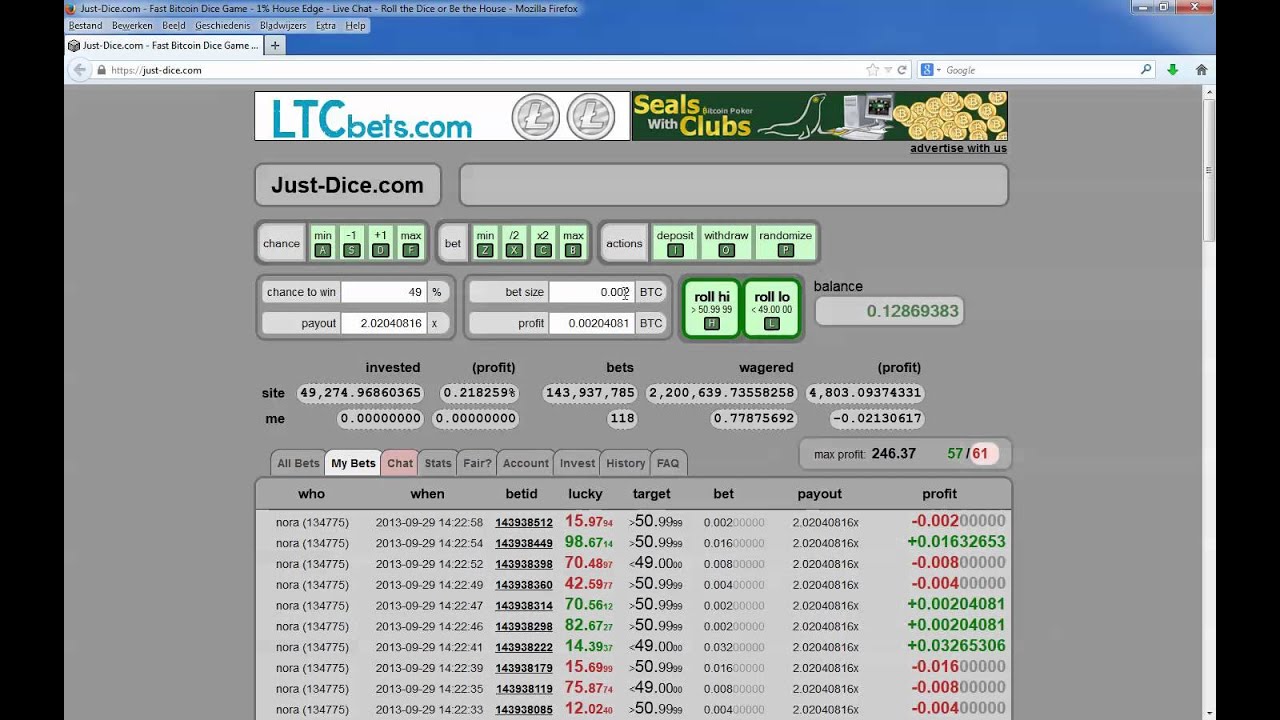Viewport: 1280px width, 720px height.
Task: Open the Geschiedenis menu
Action: [223, 25]
